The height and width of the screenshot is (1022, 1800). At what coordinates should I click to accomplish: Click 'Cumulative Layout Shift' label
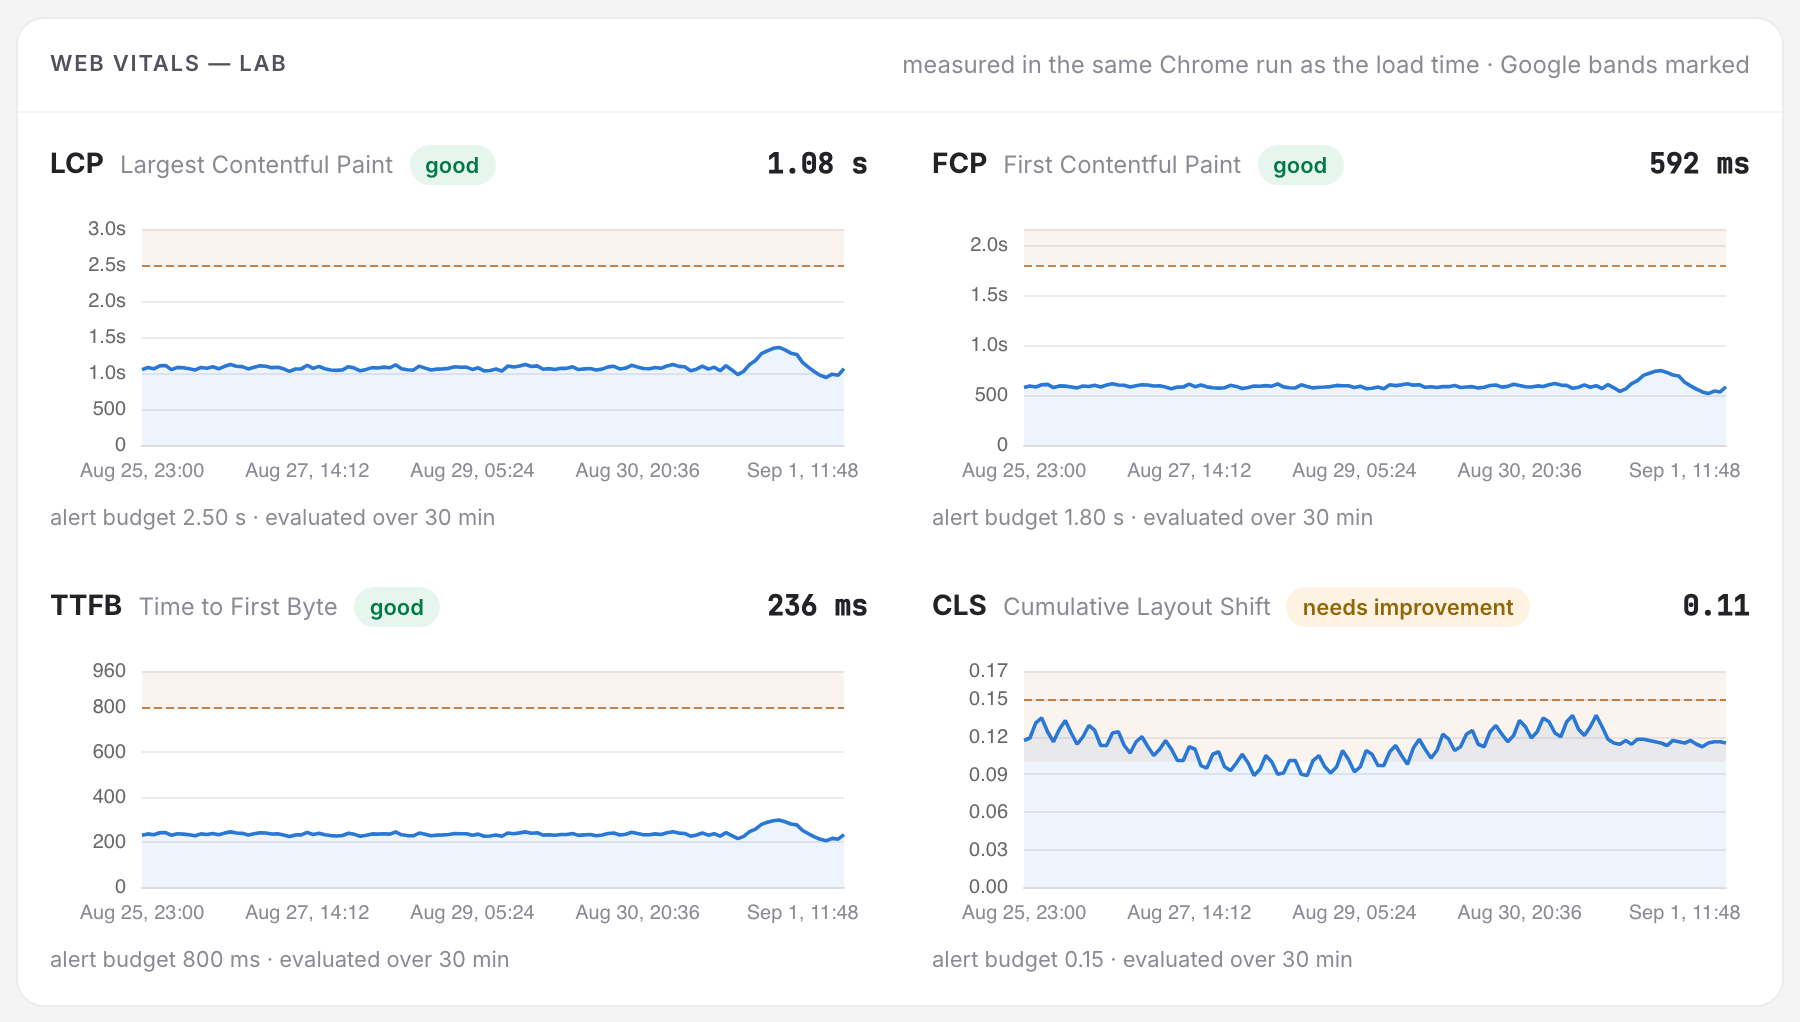pyautogui.click(x=1137, y=607)
